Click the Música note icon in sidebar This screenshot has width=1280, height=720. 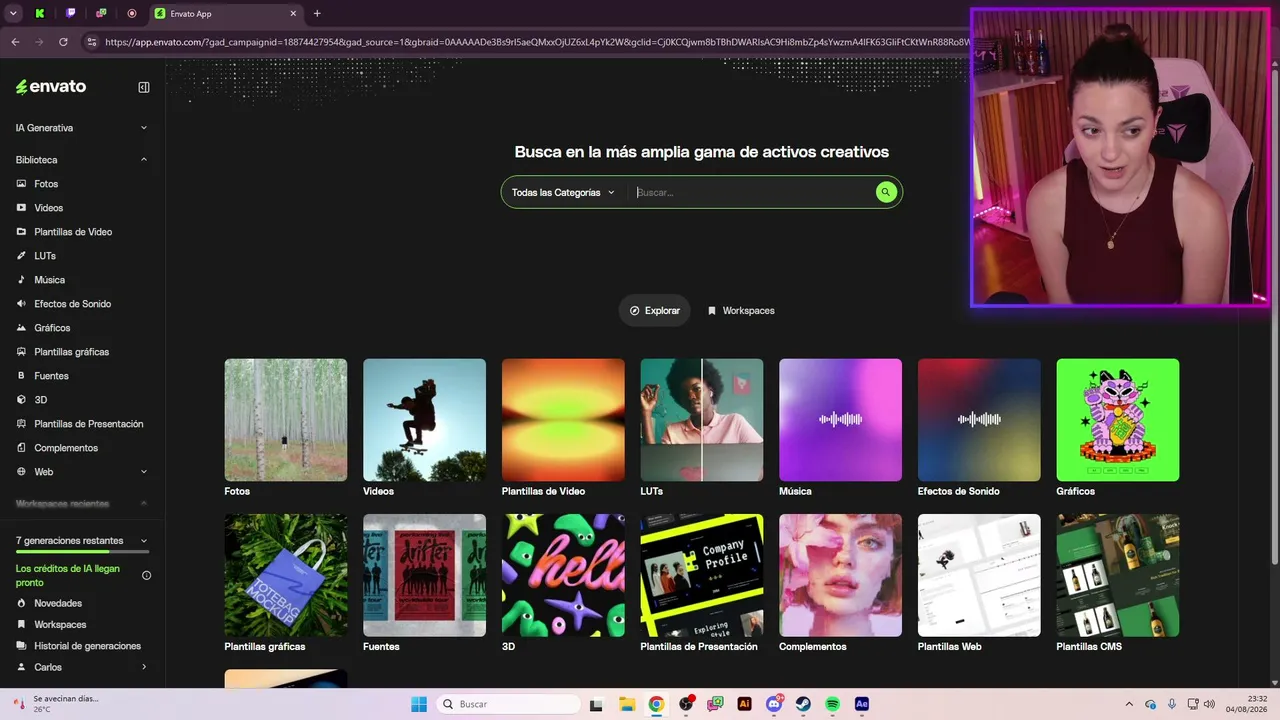click(x=21, y=280)
